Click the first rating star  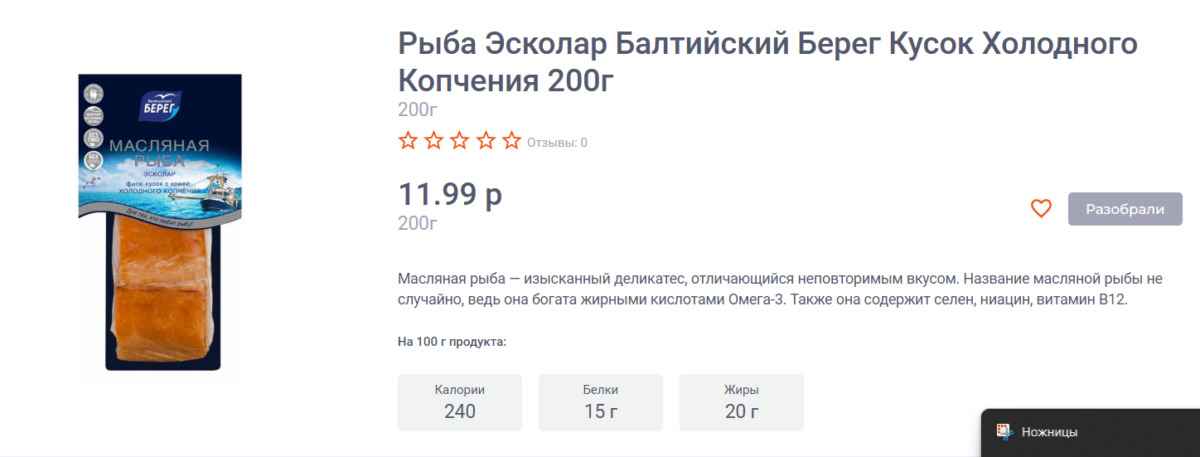(x=408, y=141)
